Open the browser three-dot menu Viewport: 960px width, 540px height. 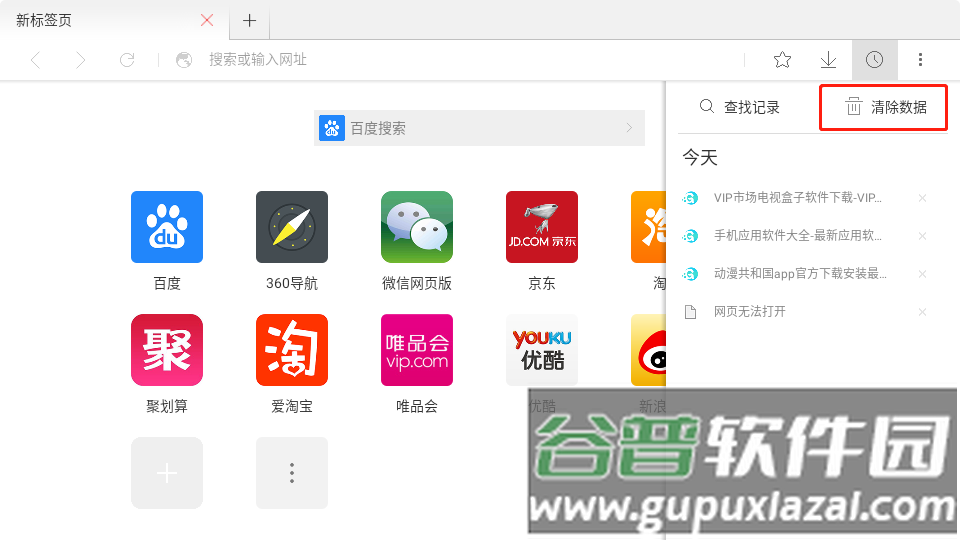(920, 60)
